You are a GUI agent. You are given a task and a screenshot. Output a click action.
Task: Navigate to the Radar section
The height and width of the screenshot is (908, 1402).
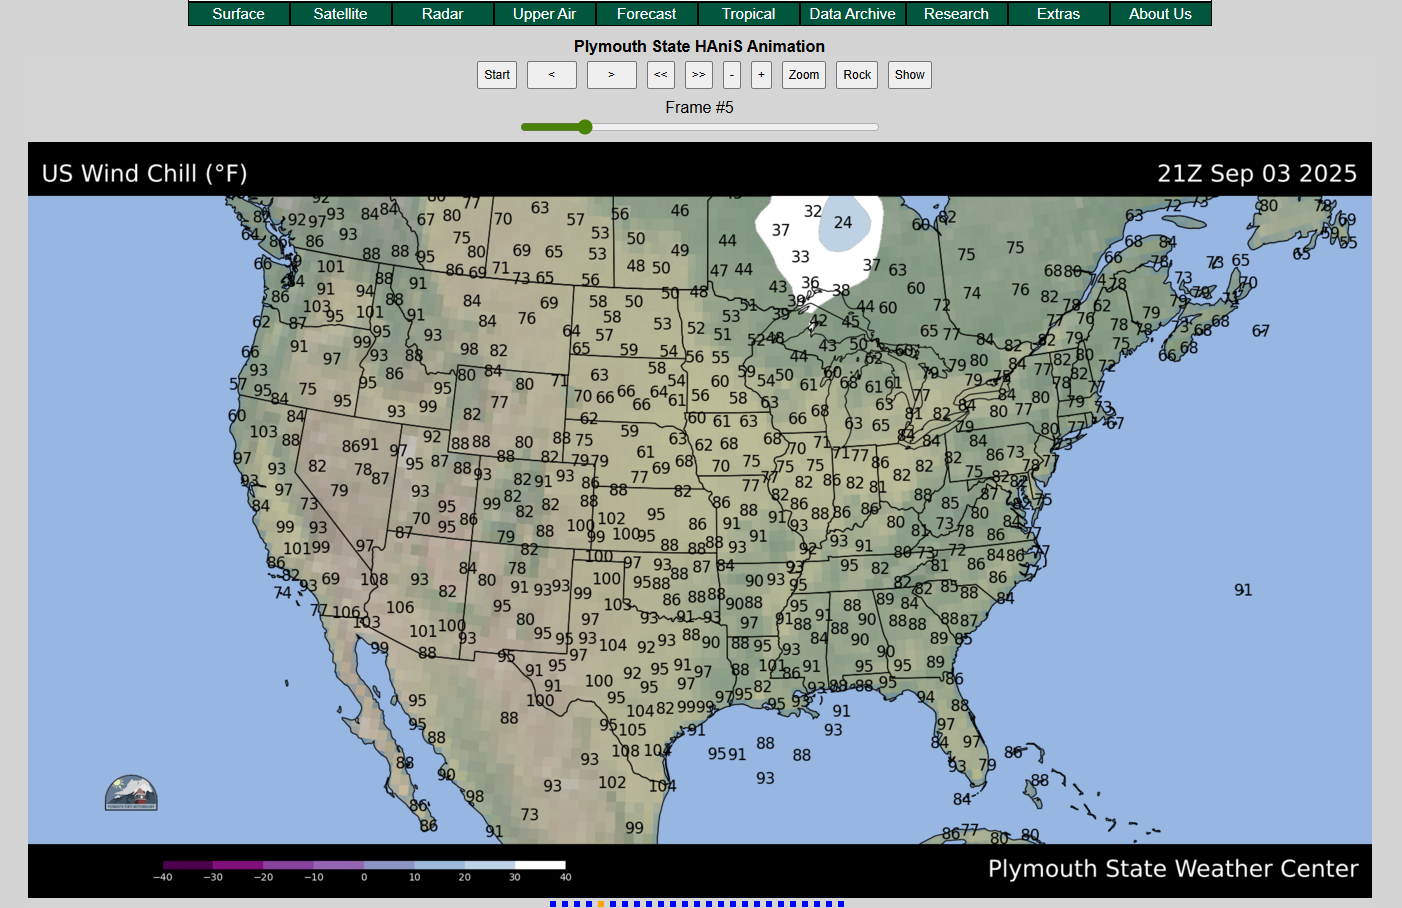pyautogui.click(x=442, y=14)
